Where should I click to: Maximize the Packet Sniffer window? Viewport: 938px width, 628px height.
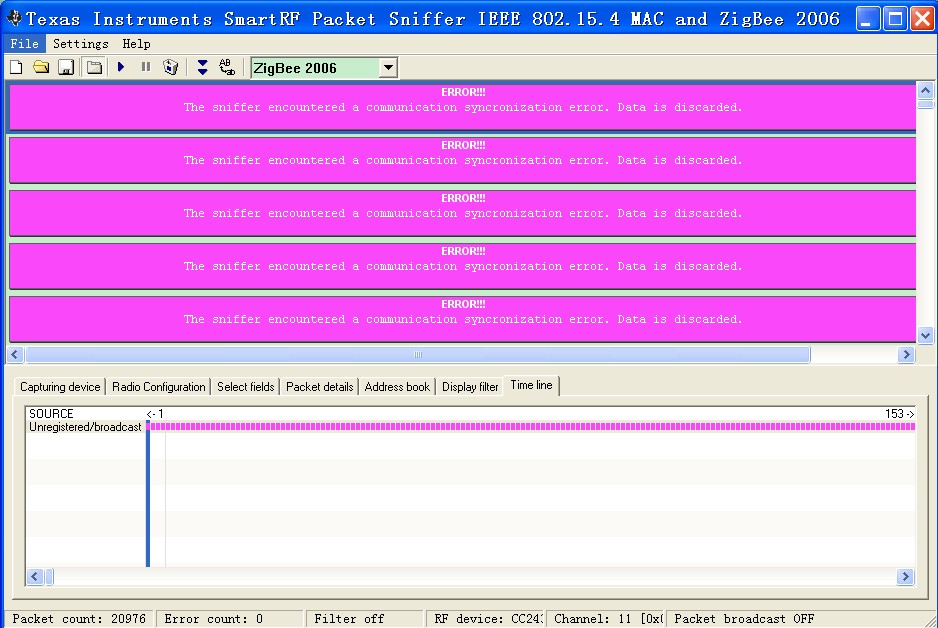tap(895, 19)
